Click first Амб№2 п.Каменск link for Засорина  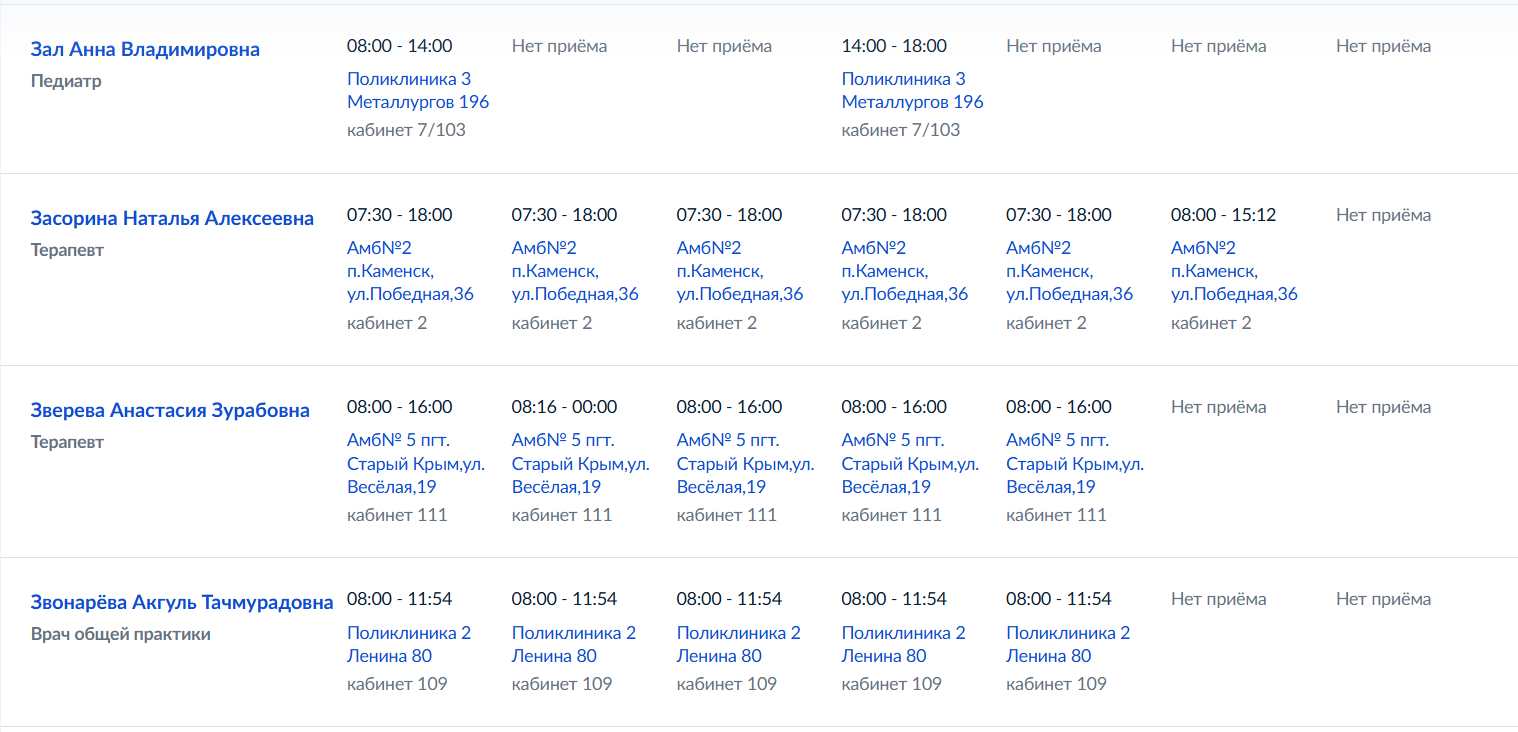410,271
